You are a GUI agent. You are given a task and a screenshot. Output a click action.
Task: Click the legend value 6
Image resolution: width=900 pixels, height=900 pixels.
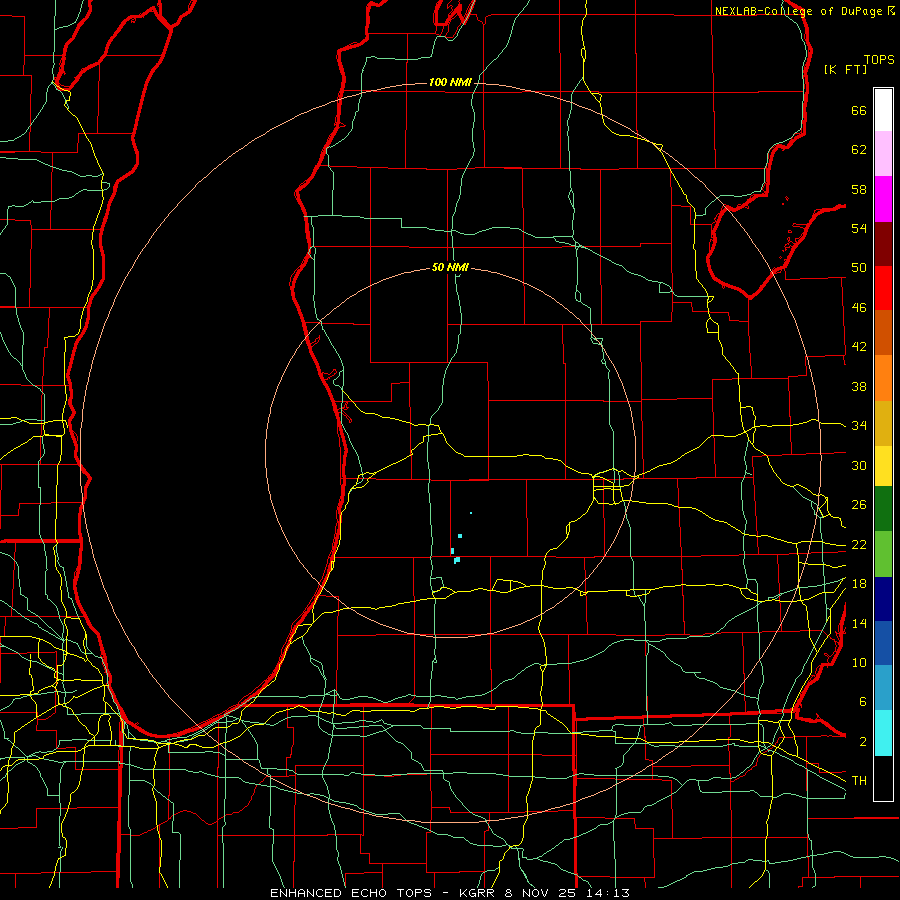863,702
